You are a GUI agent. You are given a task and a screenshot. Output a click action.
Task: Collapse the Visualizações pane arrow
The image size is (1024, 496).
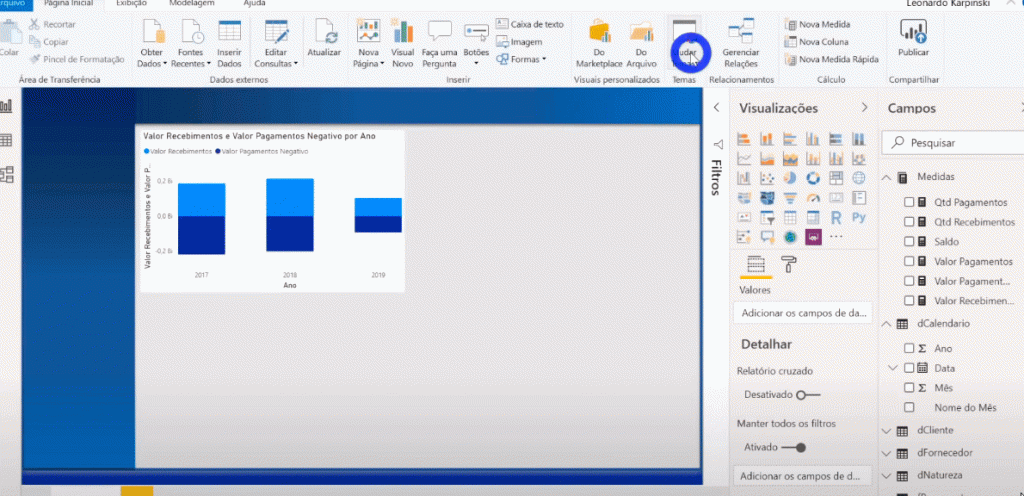click(x=865, y=108)
